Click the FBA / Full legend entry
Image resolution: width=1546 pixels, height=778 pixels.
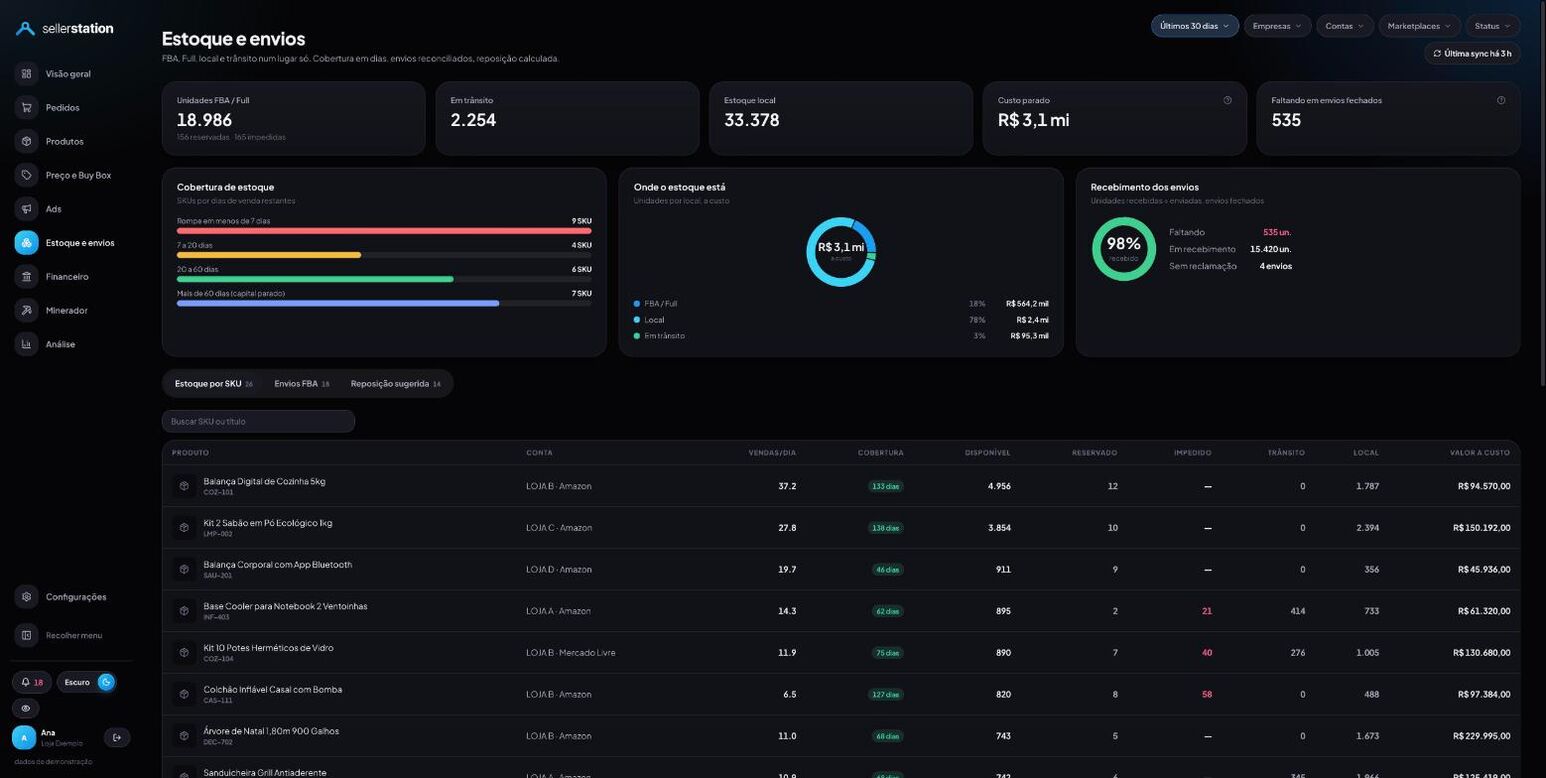841,303
